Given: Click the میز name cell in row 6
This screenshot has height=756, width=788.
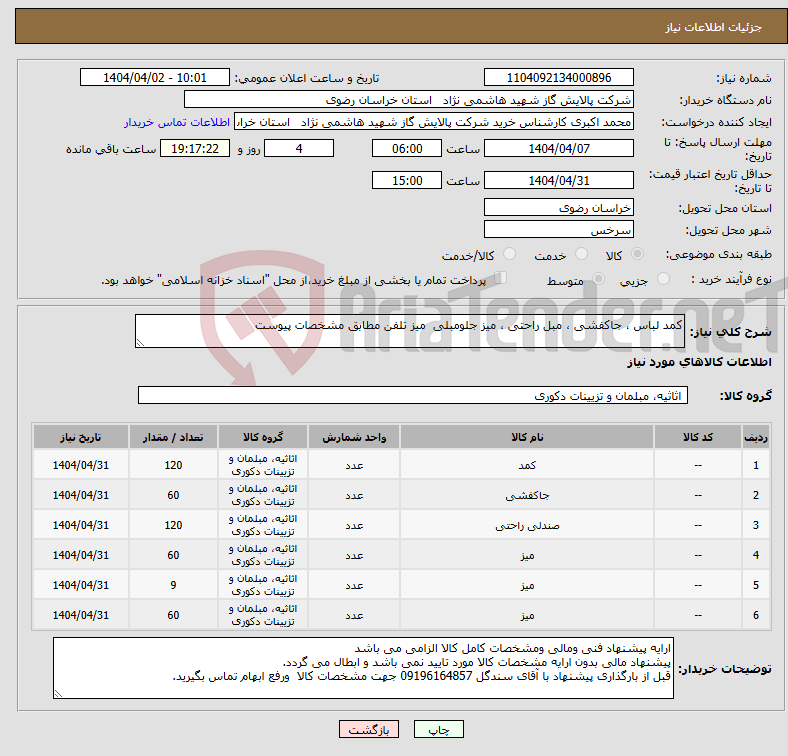Looking at the screenshot, I should click(527, 615).
